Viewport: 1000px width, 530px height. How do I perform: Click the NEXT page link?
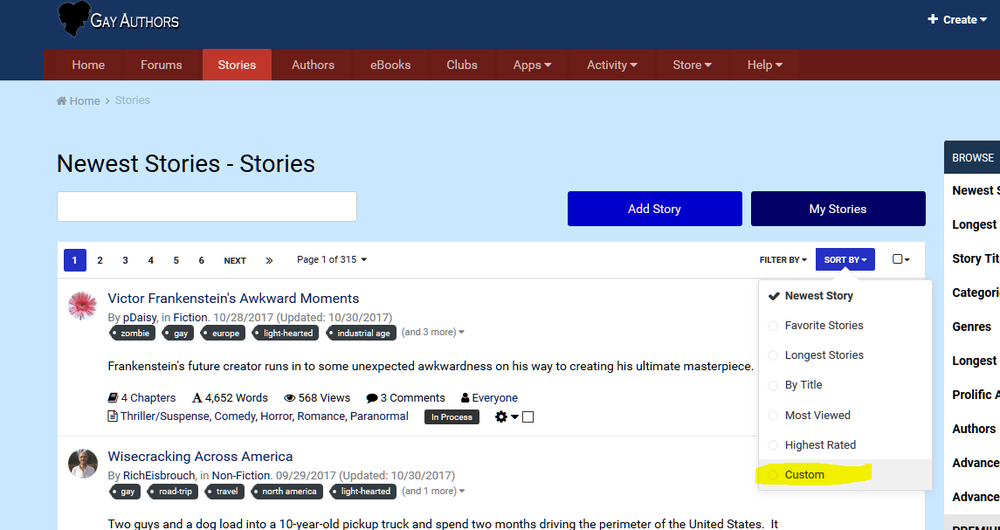235,260
